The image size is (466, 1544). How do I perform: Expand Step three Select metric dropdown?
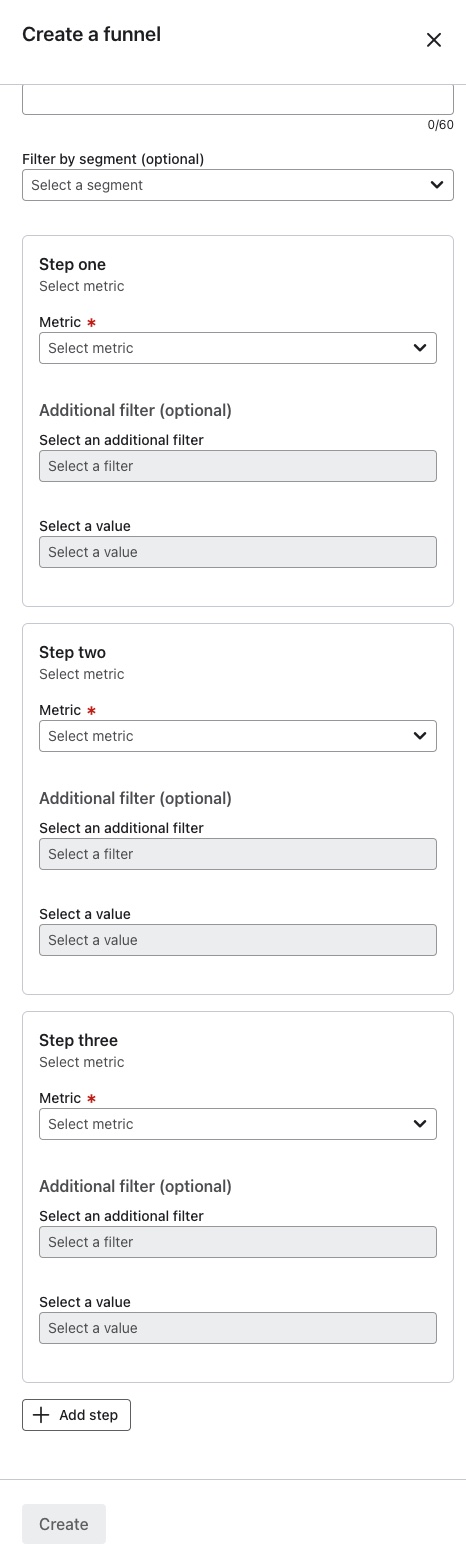click(238, 1124)
